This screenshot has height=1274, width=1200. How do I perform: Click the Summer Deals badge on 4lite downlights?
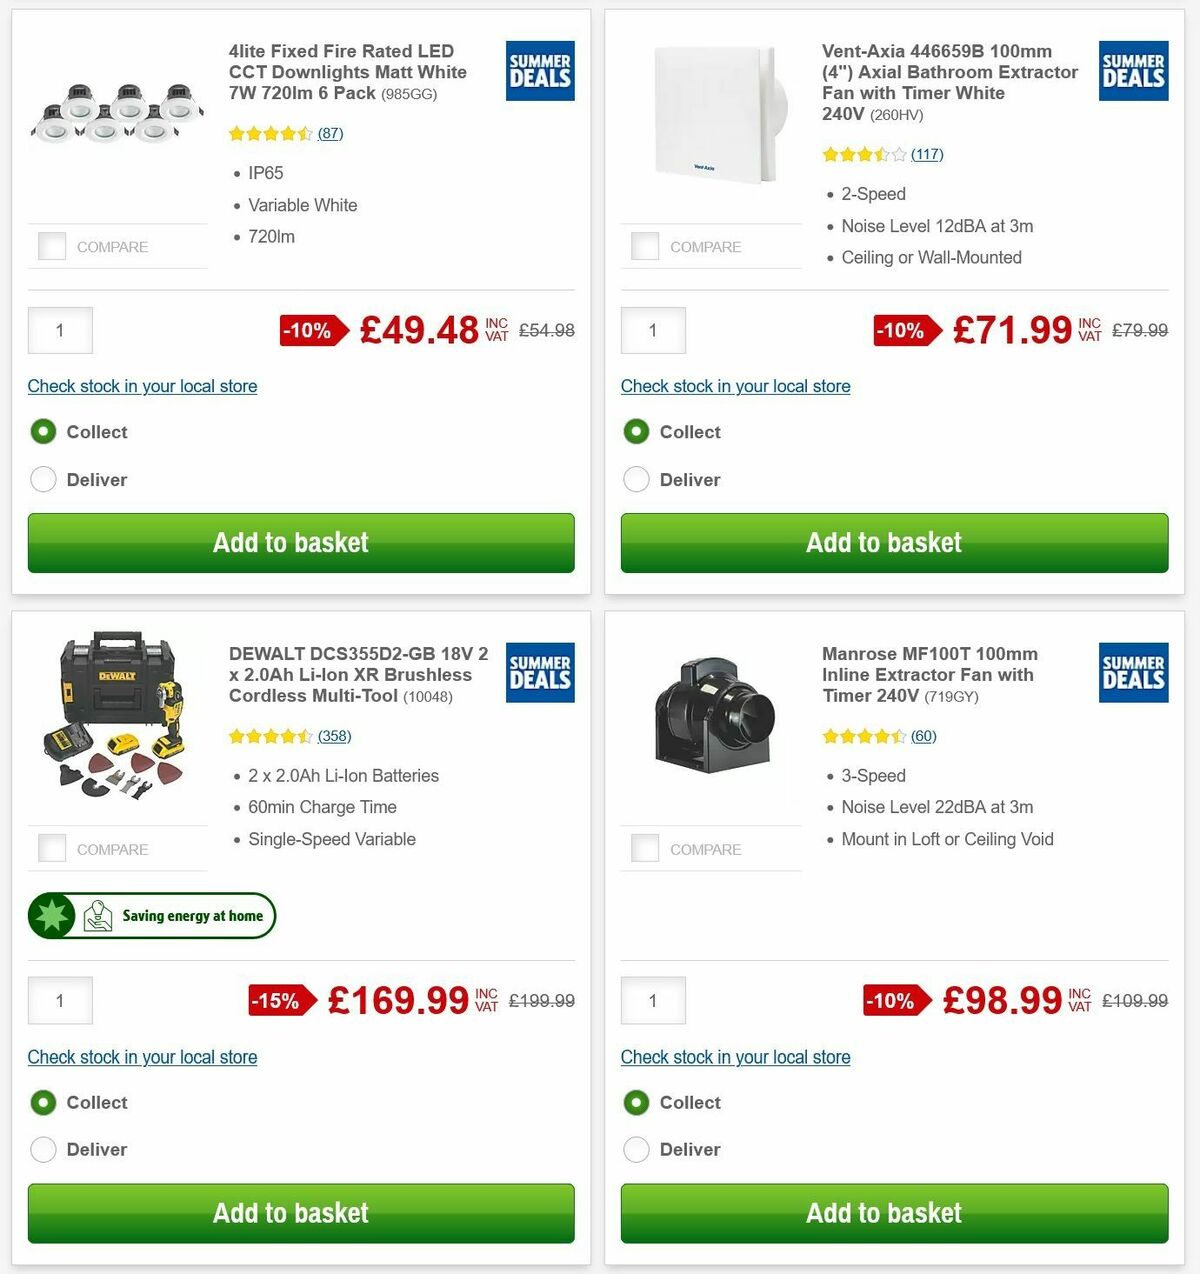click(x=539, y=71)
